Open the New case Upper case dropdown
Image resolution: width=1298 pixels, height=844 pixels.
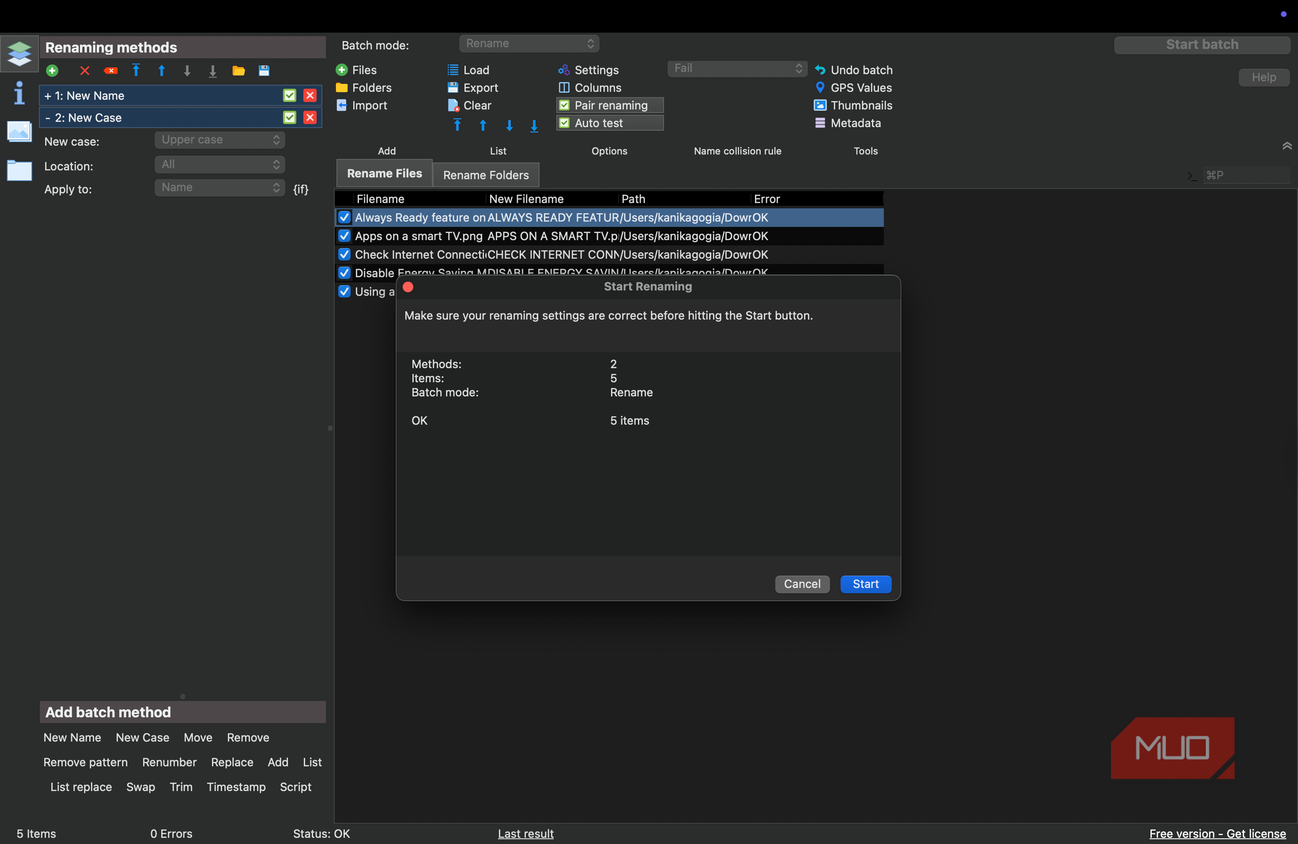coord(220,140)
